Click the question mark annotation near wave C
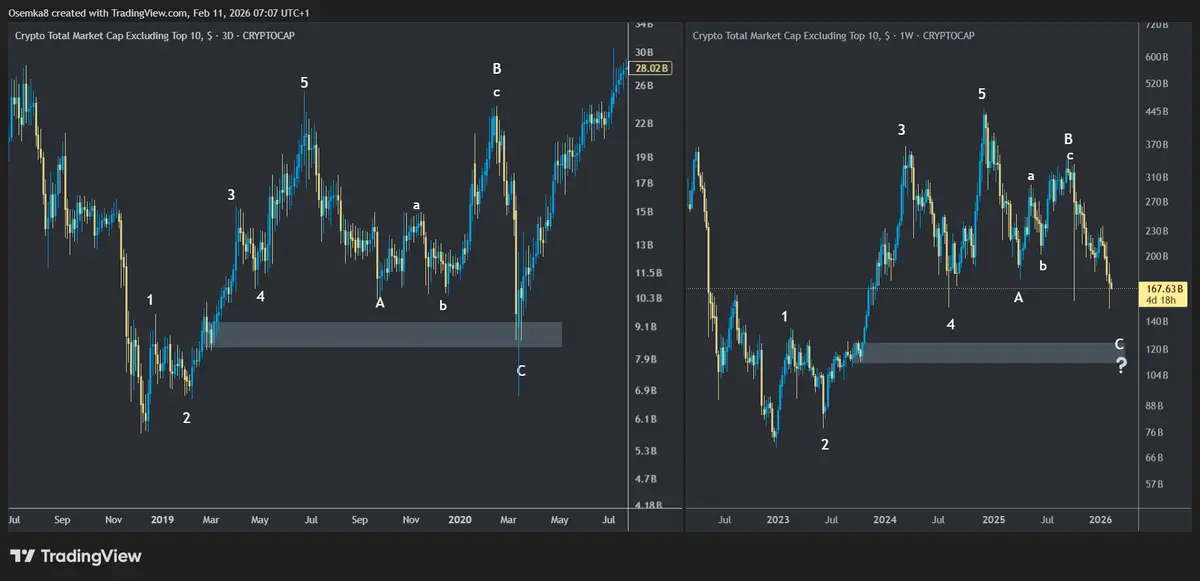1200x581 pixels. [1121, 367]
